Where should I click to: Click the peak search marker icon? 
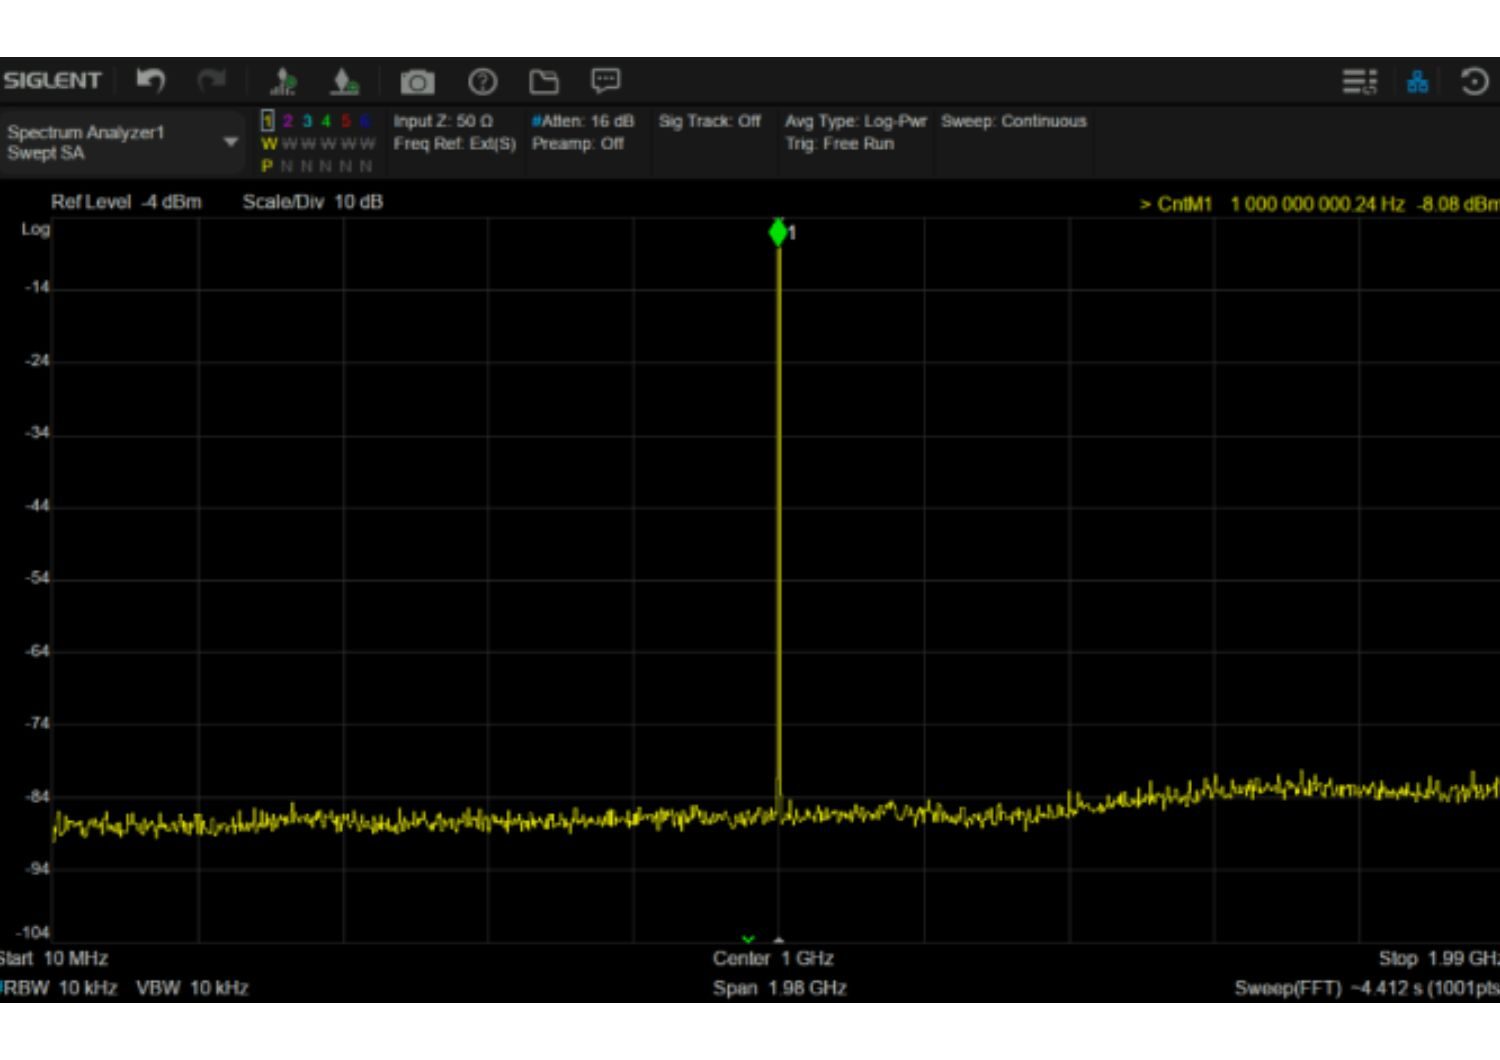click(284, 81)
